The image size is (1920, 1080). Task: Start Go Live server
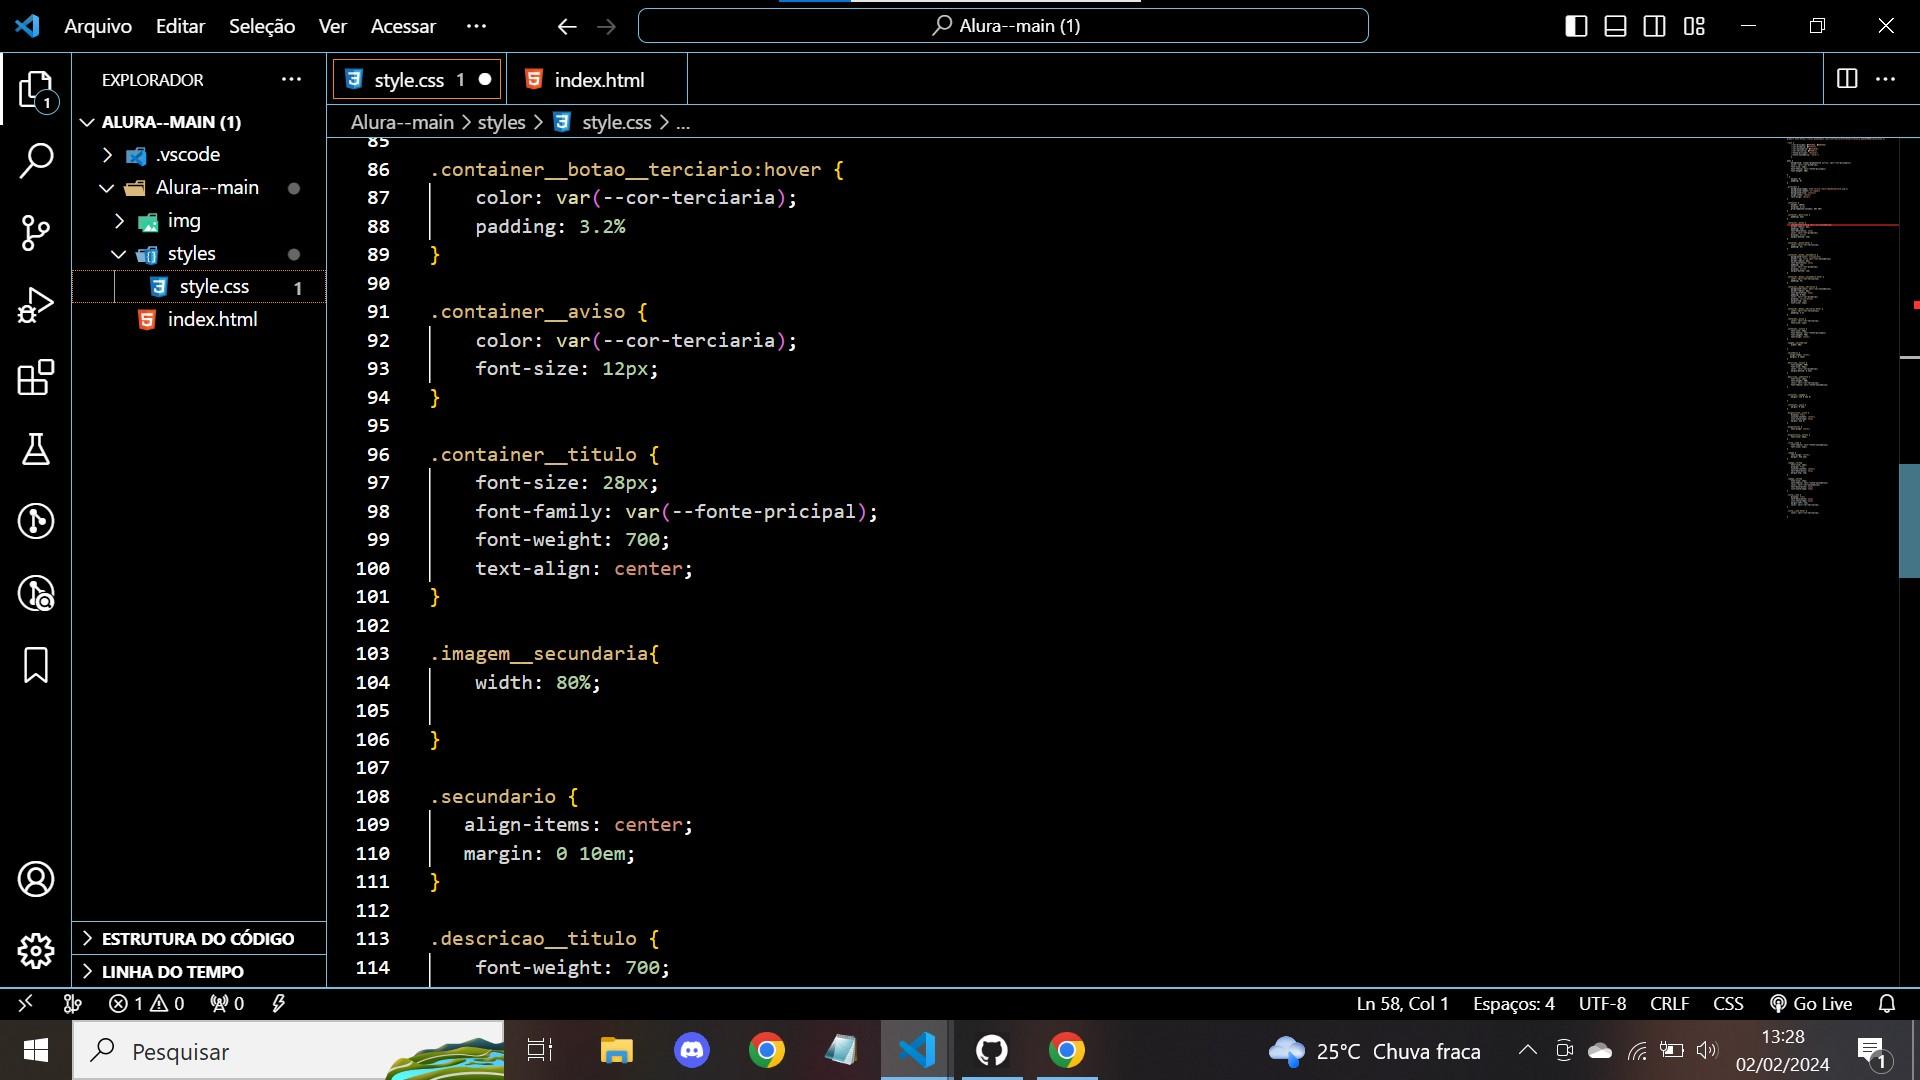1811,1003
